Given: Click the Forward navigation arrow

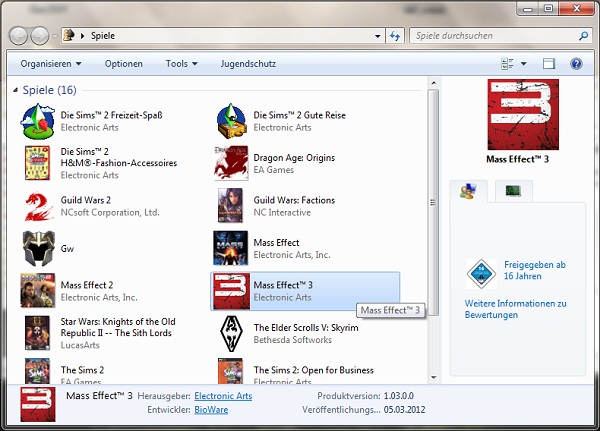Looking at the screenshot, I should (x=40, y=36).
